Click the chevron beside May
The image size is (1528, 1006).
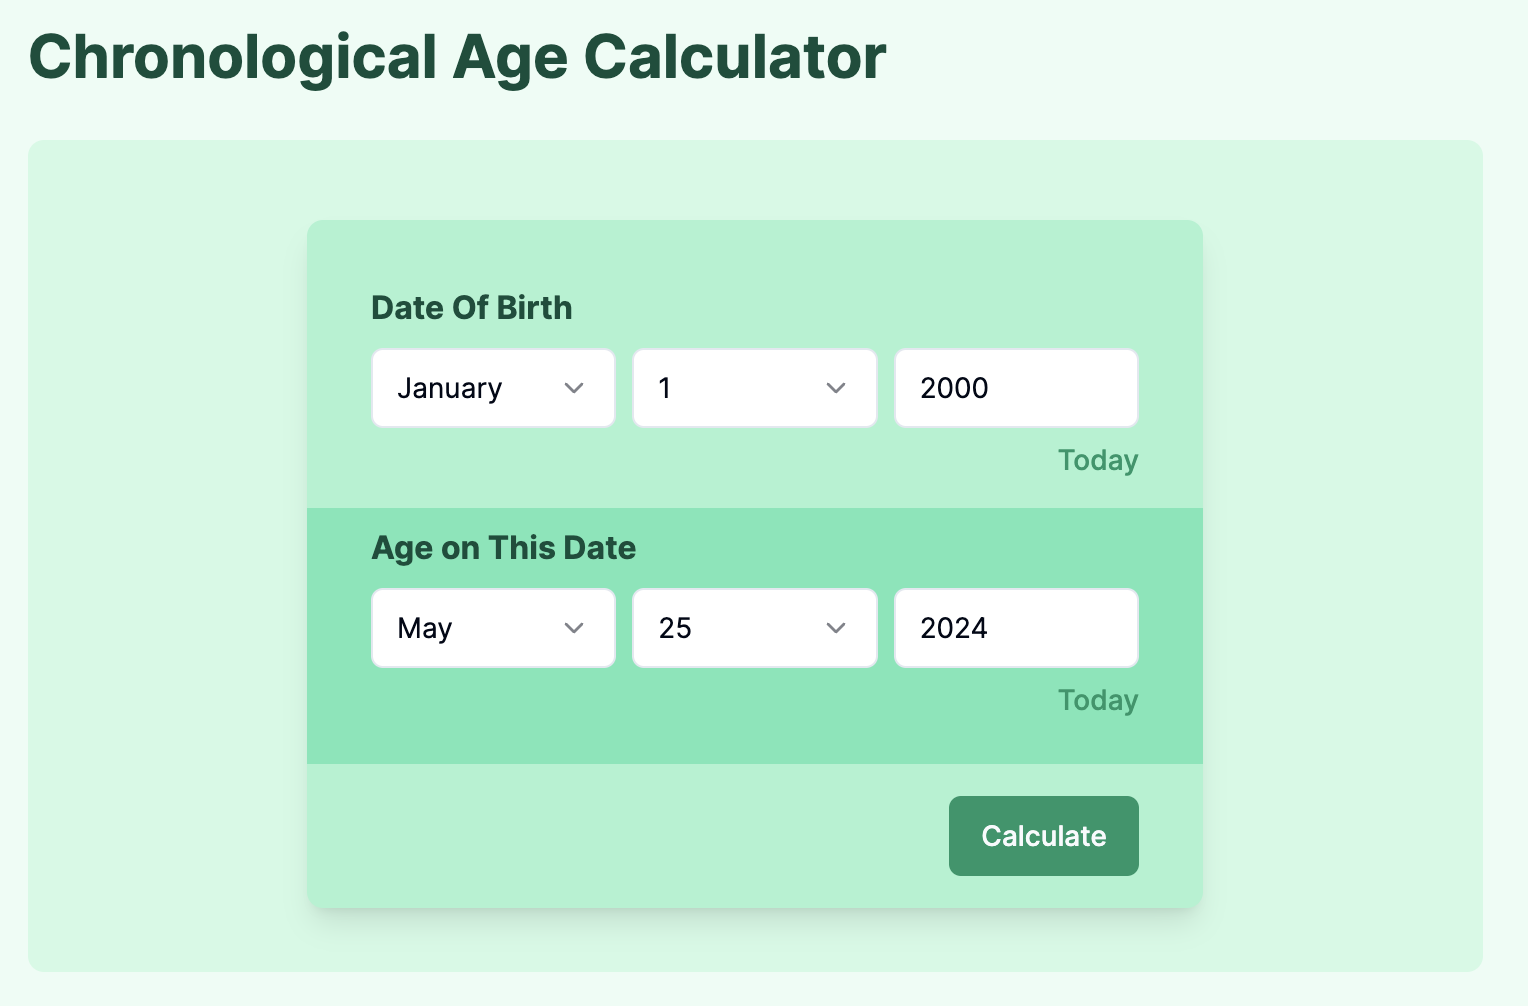click(x=574, y=628)
